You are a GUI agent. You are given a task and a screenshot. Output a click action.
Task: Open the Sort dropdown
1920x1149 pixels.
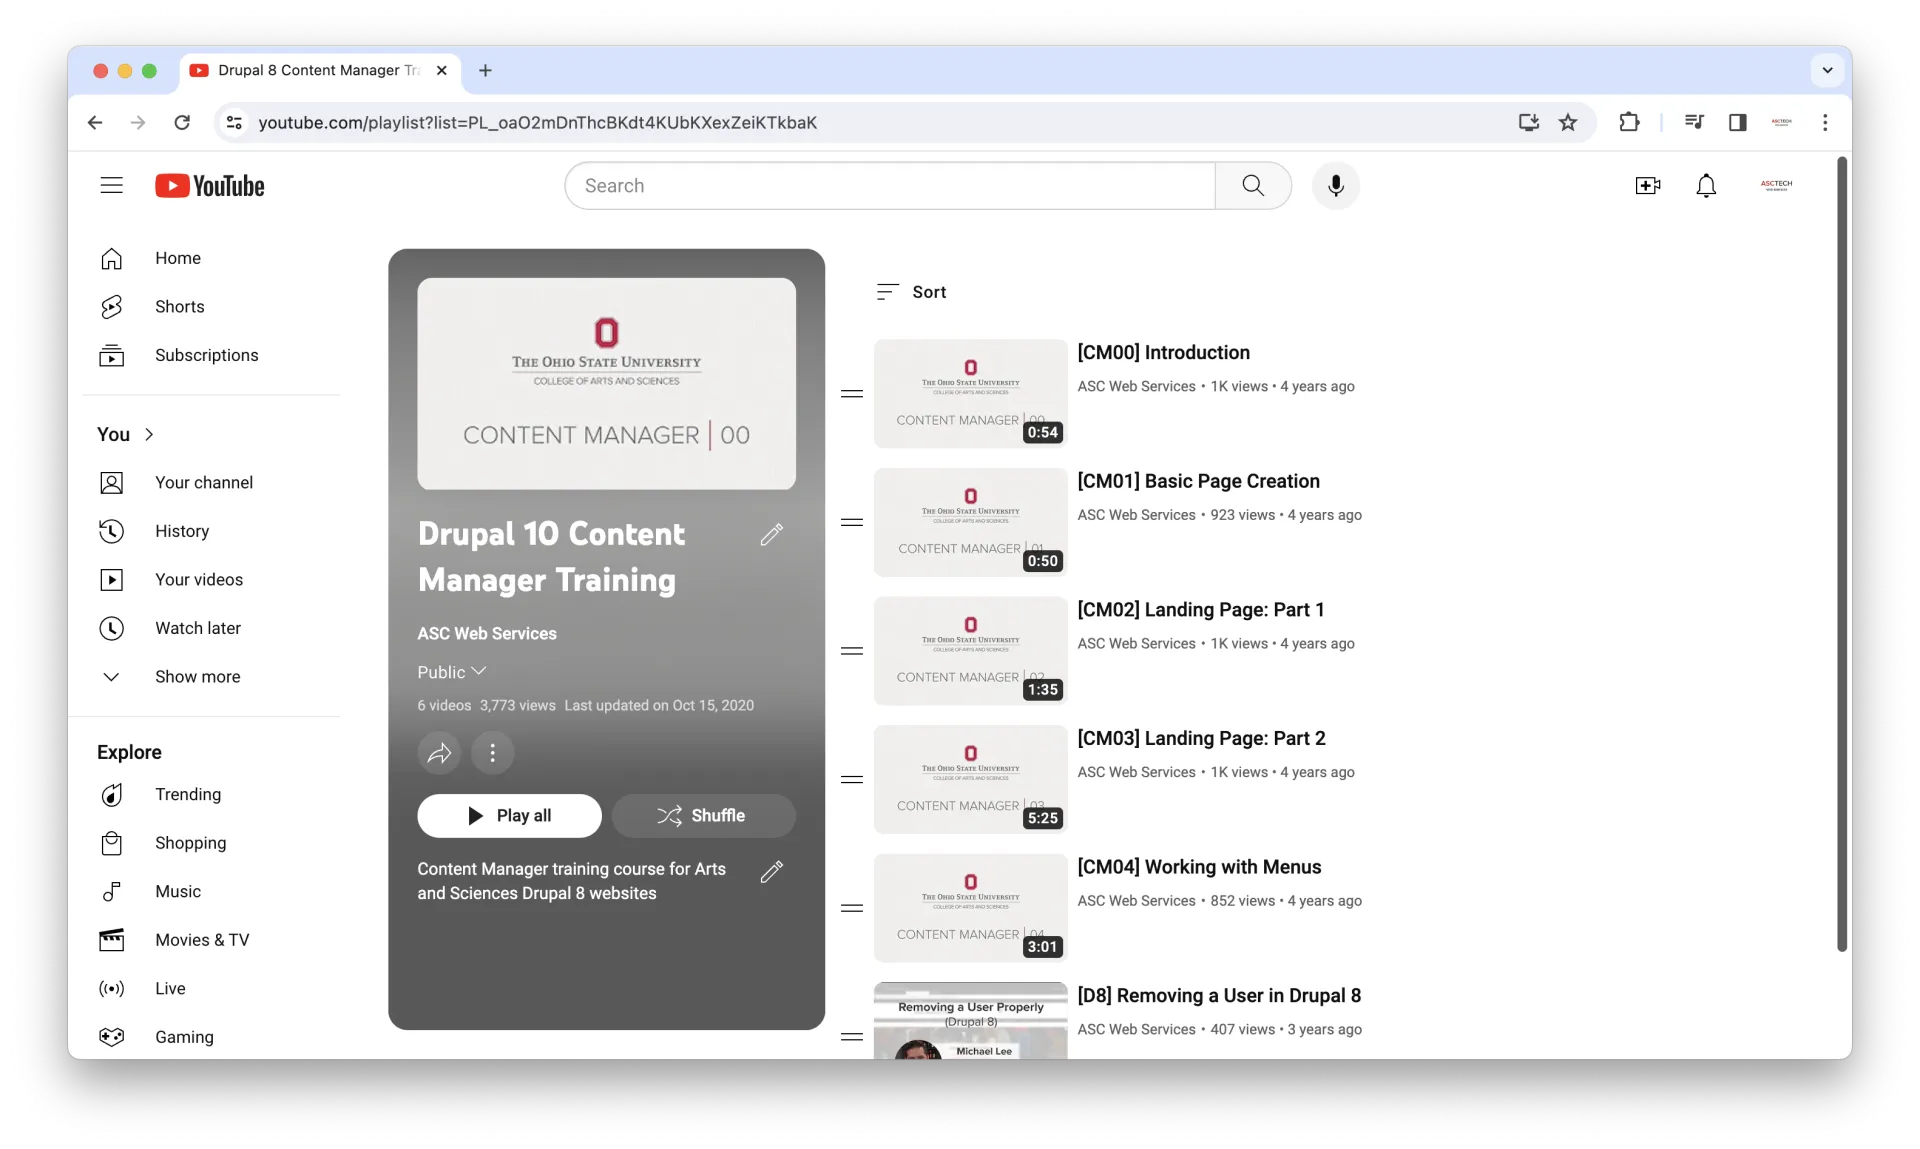[911, 292]
